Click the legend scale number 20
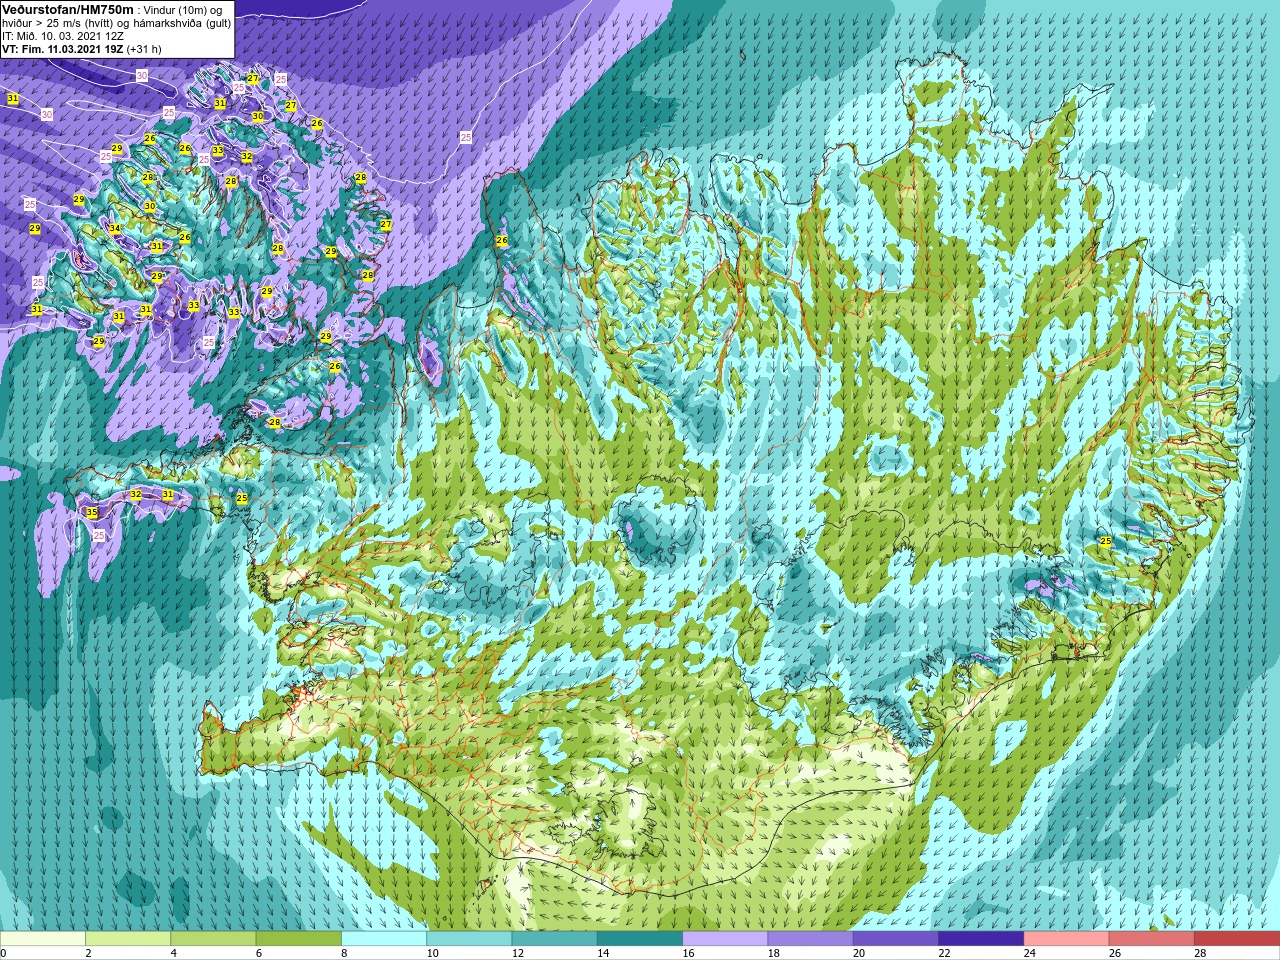Screen dimensions: 1280x960 coord(858,953)
